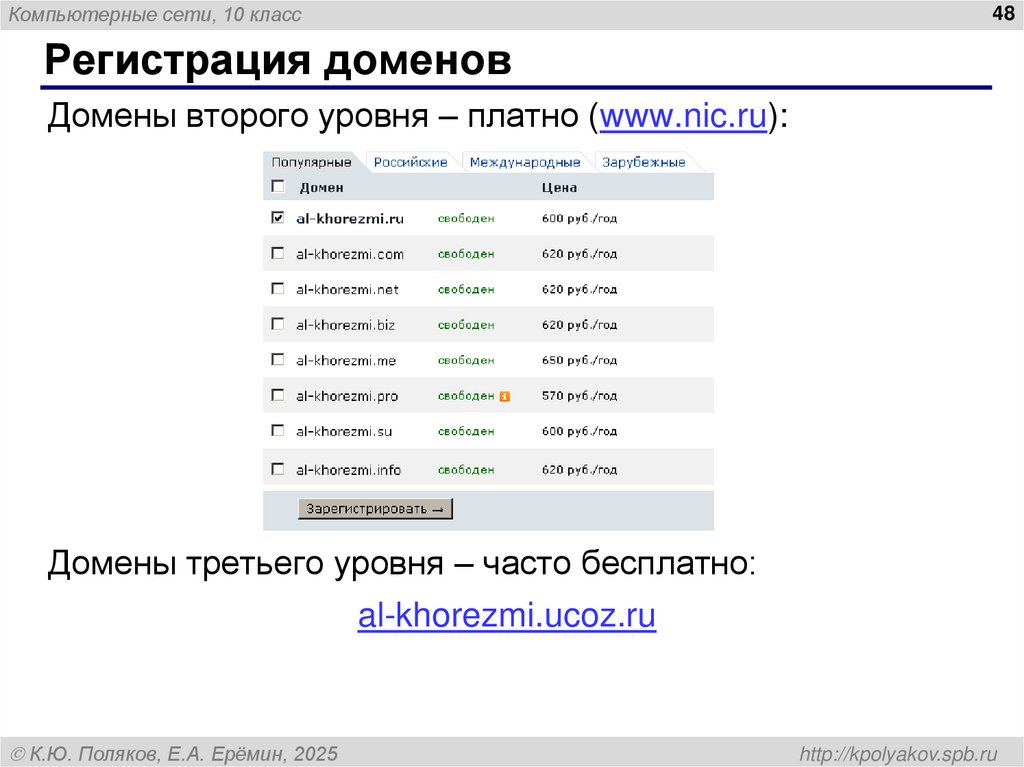Uncheck the al-khorezmi.ru domain checkbox
The image size is (1024, 767).
[277, 217]
